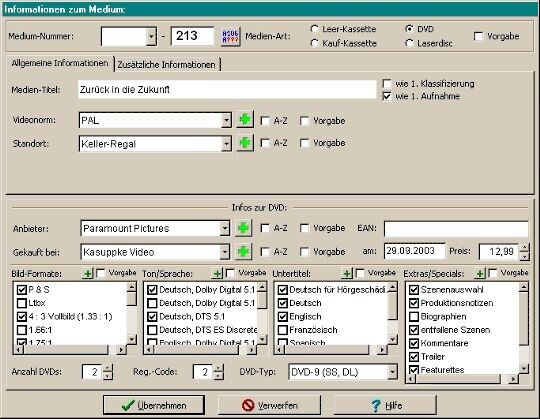Screen dimensions: 540x419
Task: Open the Videonorm dropdown
Action: (226, 121)
